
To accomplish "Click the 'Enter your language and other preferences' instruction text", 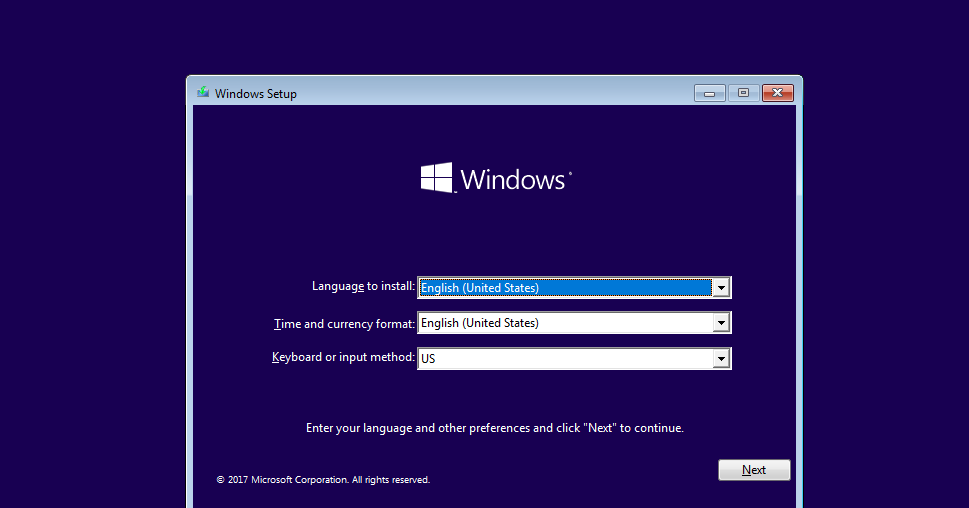I will [x=494, y=428].
